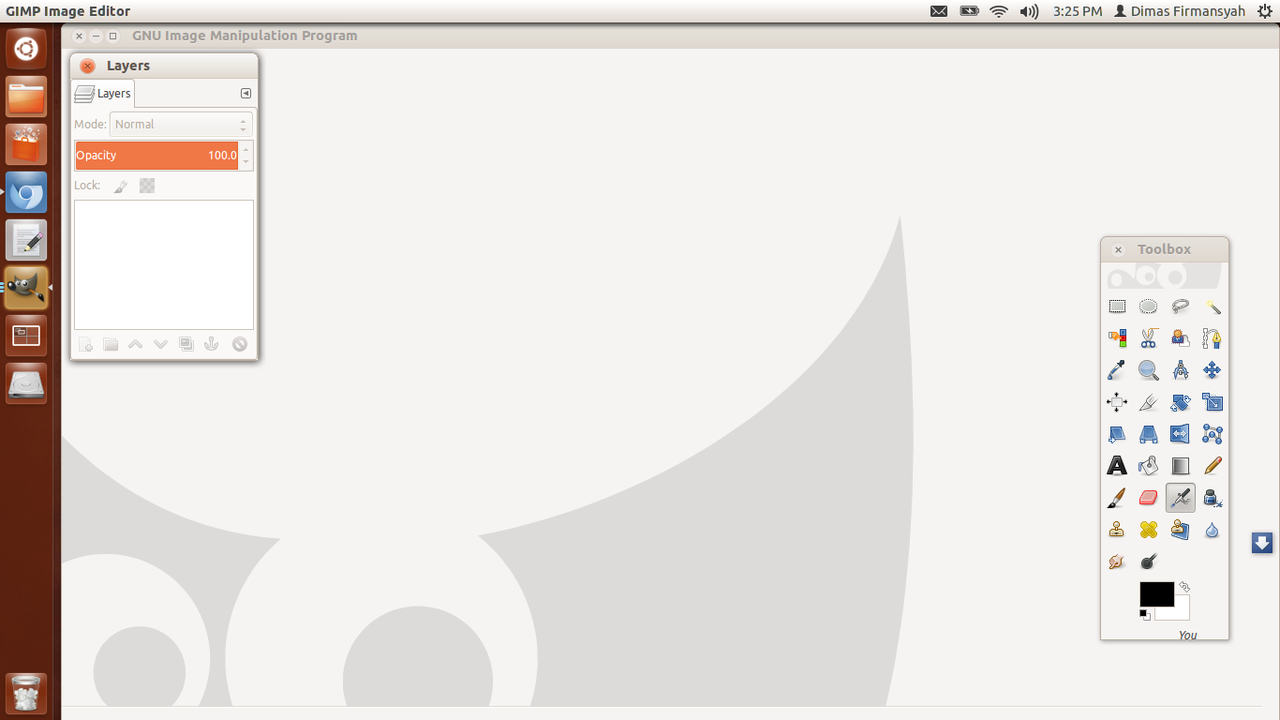Lower the layer with the down arrow
This screenshot has height=720, width=1280.
point(160,344)
